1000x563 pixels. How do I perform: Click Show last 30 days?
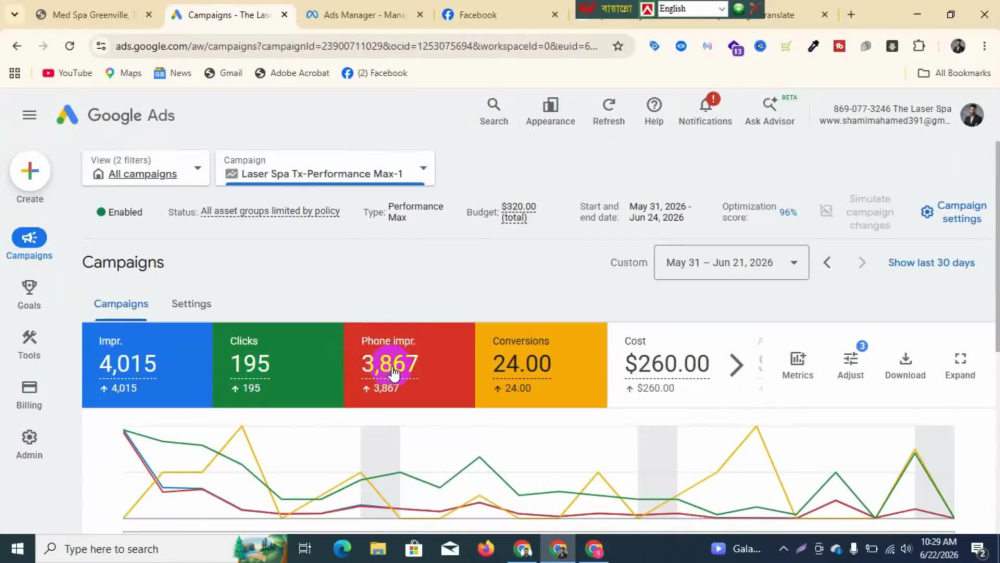pos(931,262)
